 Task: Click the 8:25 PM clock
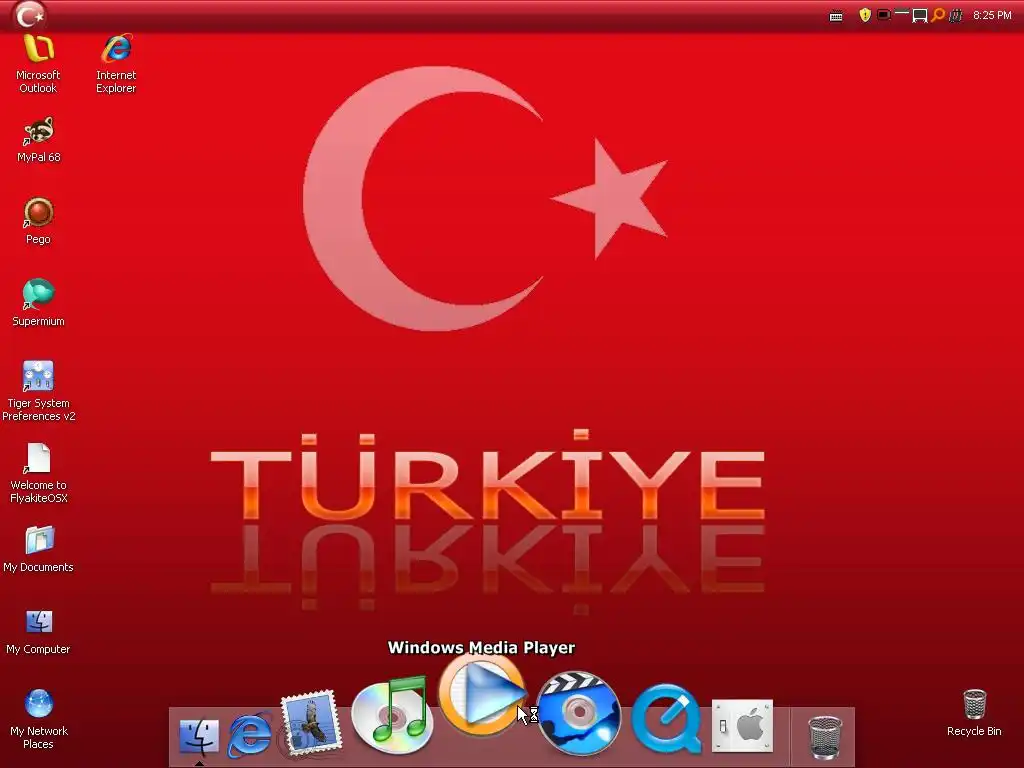(x=992, y=15)
